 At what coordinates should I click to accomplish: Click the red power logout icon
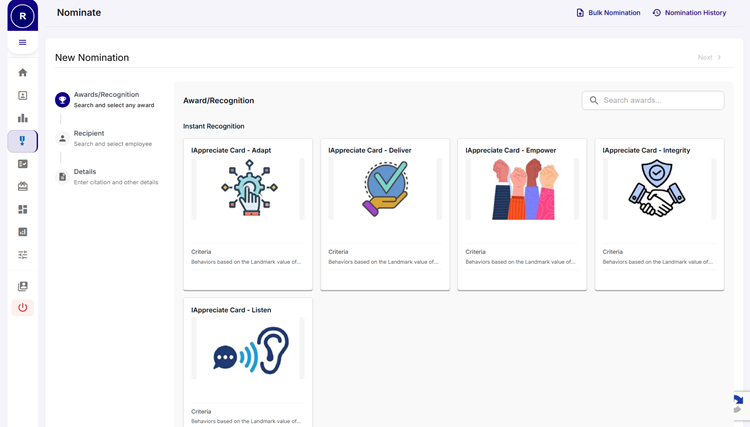click(x=22, y=307)
